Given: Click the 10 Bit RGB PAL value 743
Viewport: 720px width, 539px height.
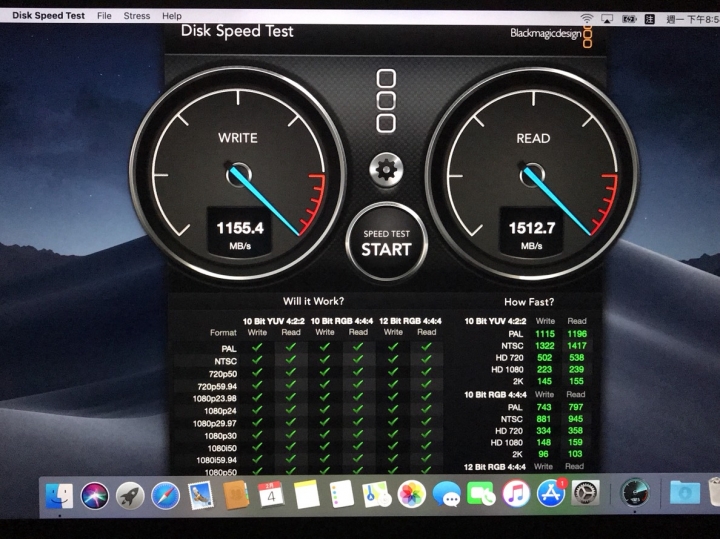Looking at the screenshot, I should tap(544, 407).
